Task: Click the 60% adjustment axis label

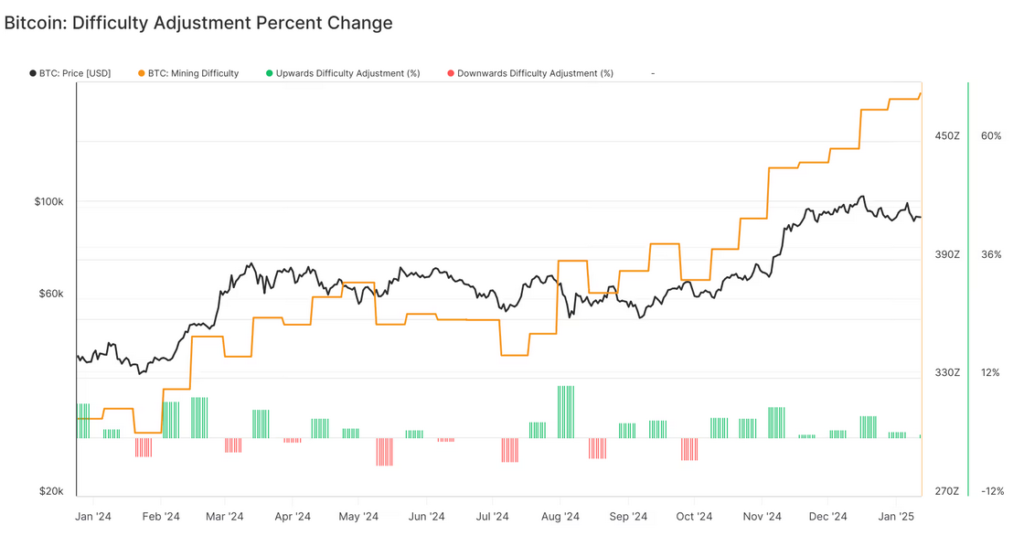Action: click(x=991, y=136)
